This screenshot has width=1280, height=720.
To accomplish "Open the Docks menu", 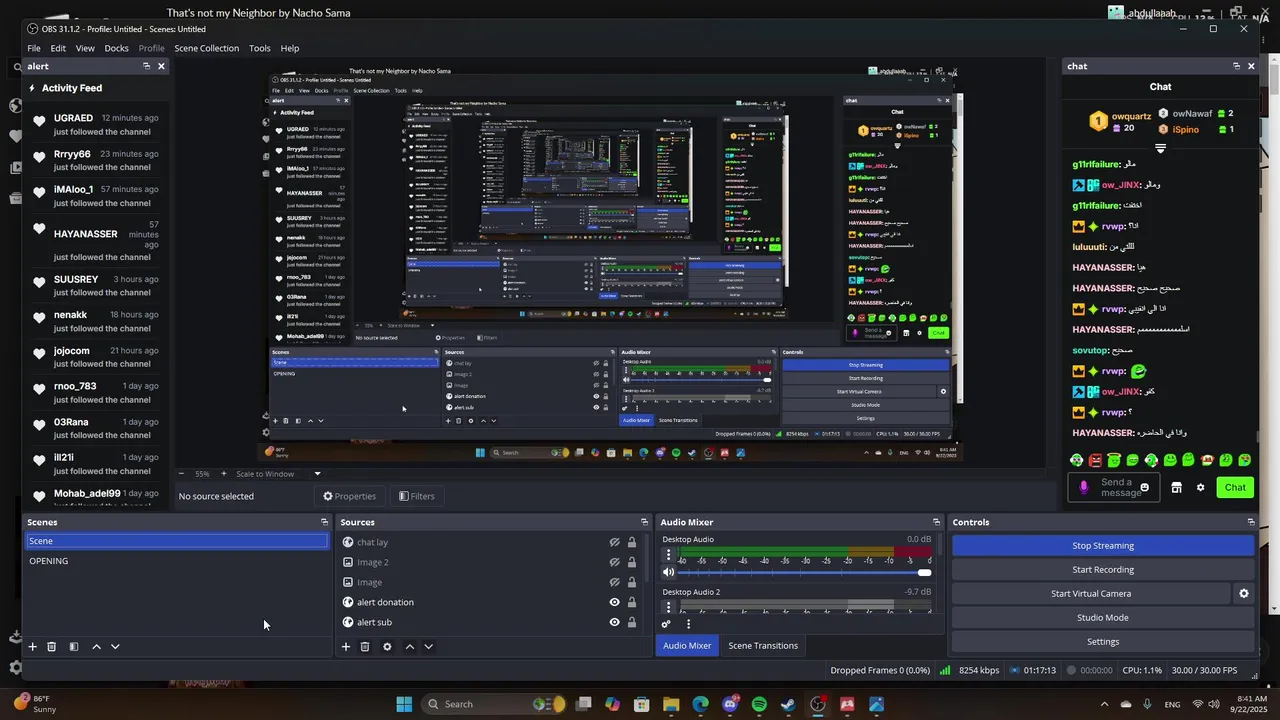I will tap(116, 48).
